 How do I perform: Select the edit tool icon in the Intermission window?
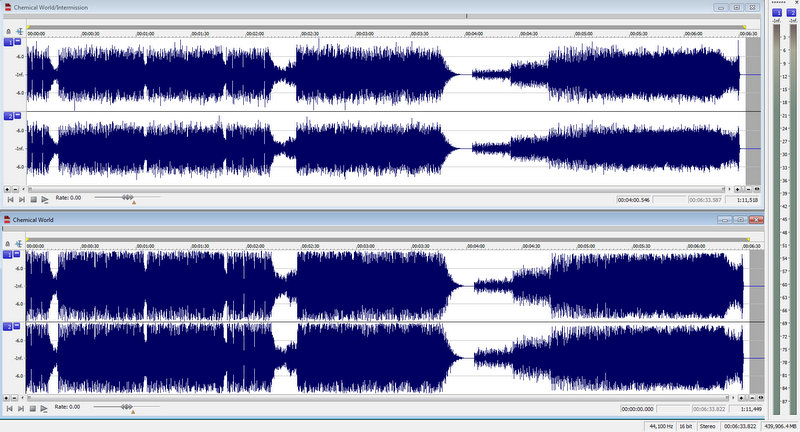click(x=19, y=32)
